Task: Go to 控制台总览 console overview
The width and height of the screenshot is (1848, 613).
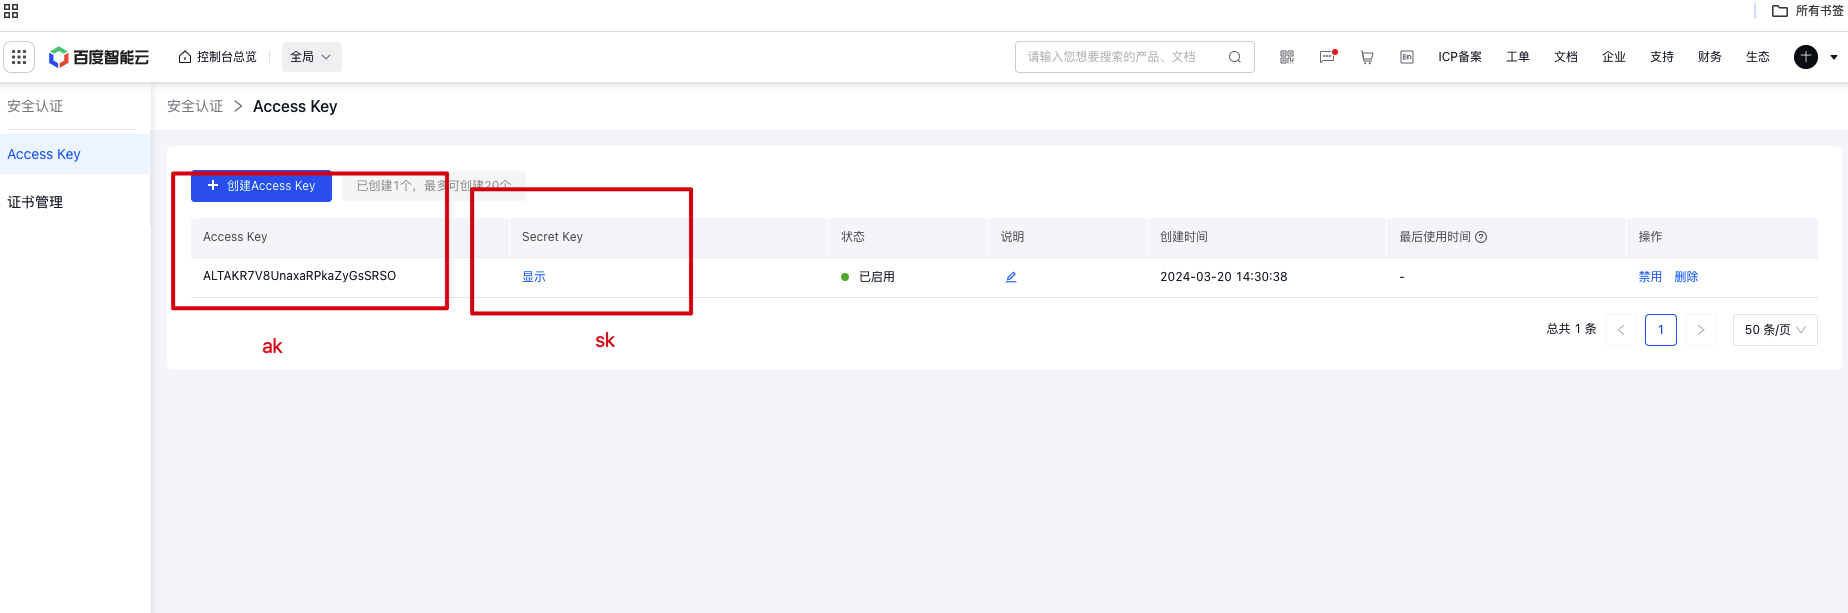Action: point(218,57)
